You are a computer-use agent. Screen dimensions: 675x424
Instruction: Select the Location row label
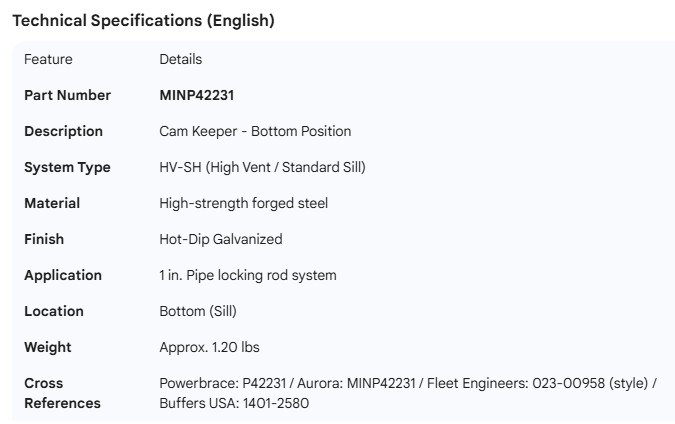pyautogui.click(x=54, y=311)
